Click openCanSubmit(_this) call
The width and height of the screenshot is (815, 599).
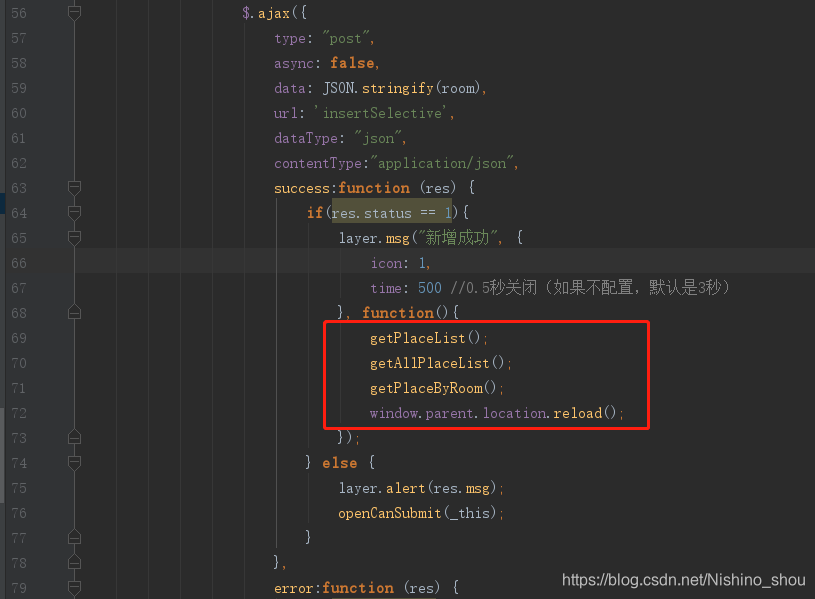[417, 513]
